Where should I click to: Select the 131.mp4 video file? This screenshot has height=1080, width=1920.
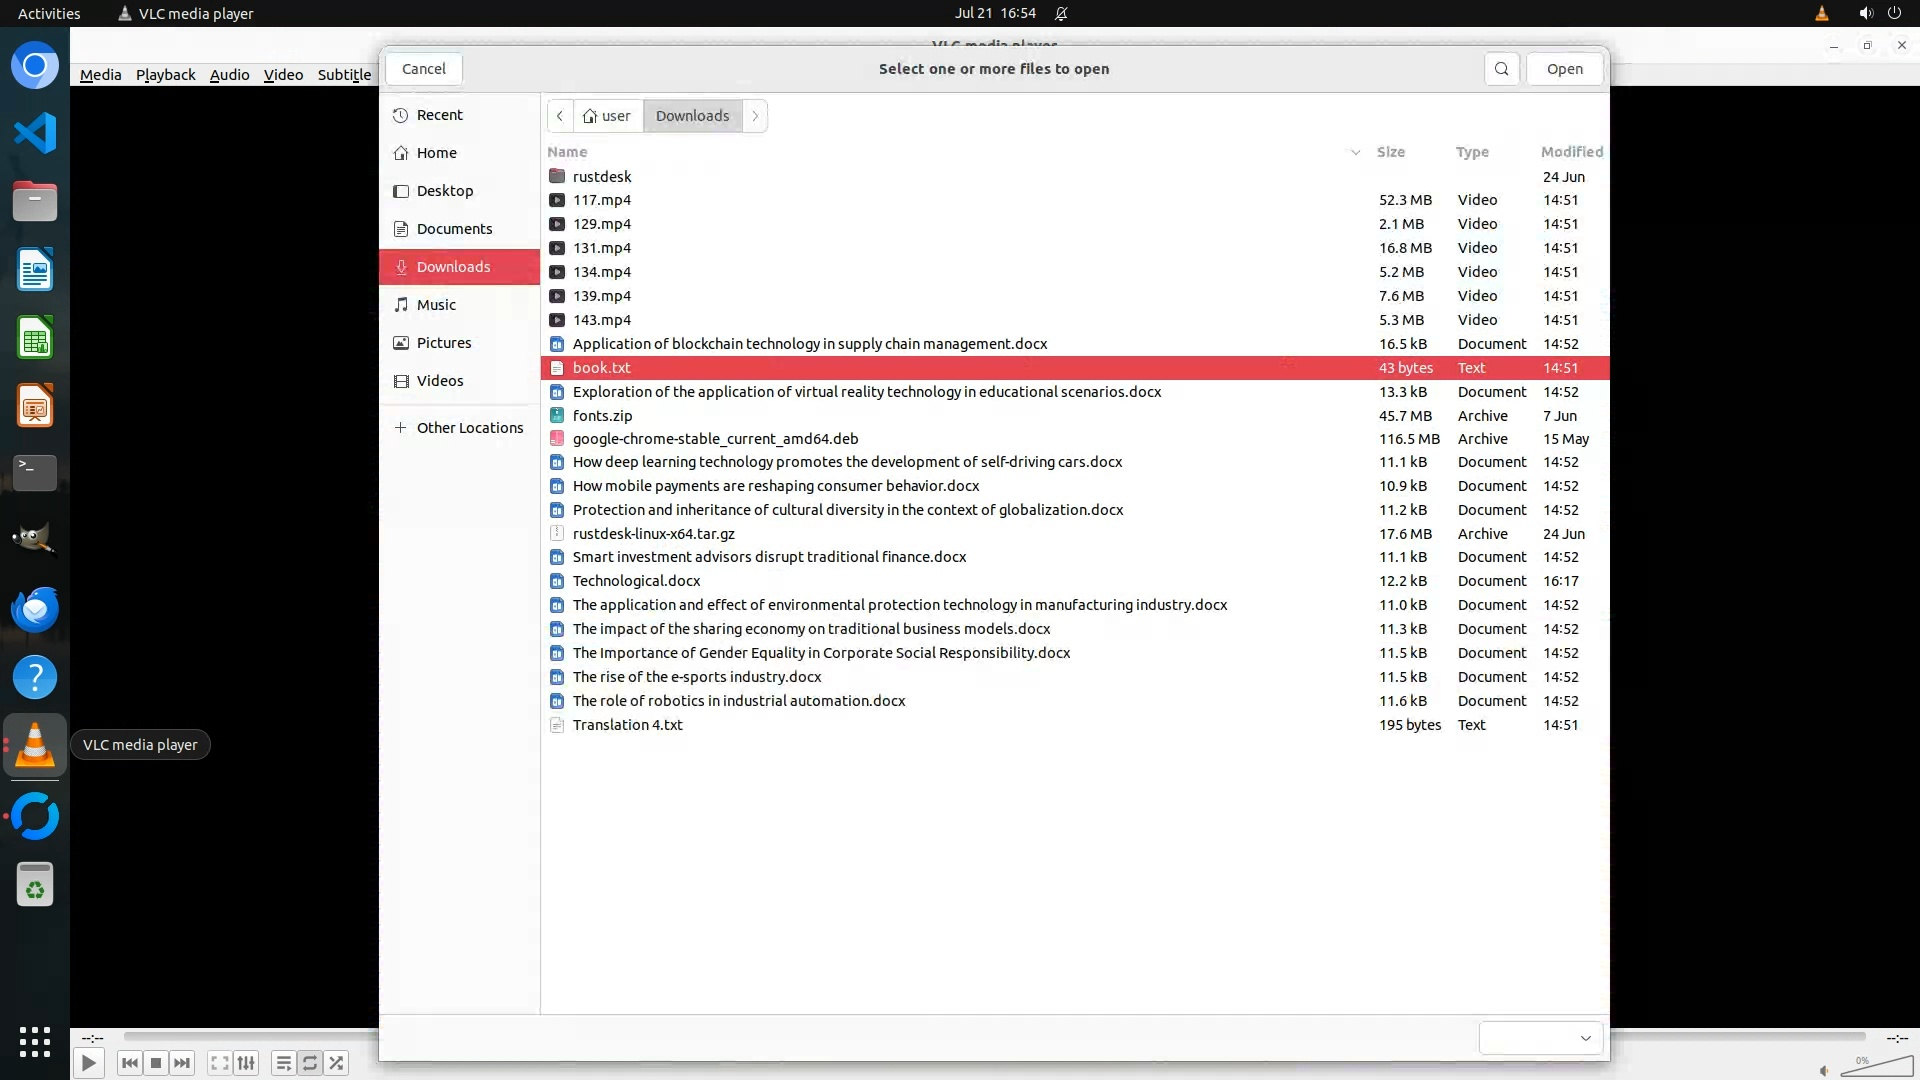click(x=602, y=248)
